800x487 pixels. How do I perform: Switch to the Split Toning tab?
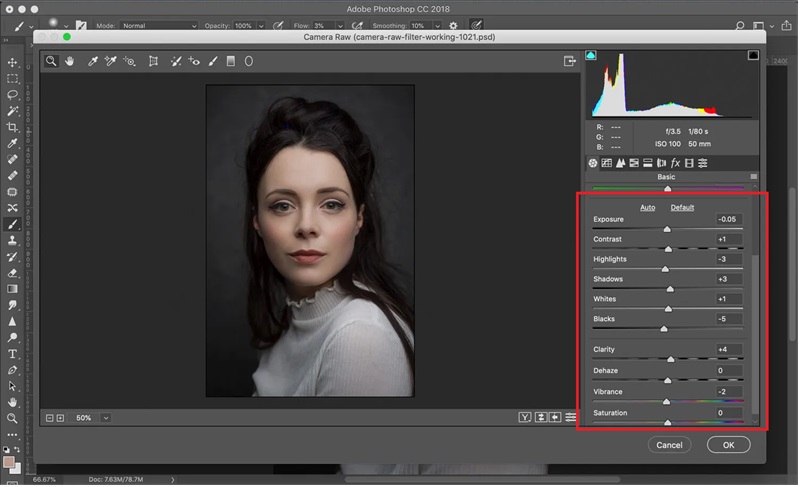pos(647,163)
